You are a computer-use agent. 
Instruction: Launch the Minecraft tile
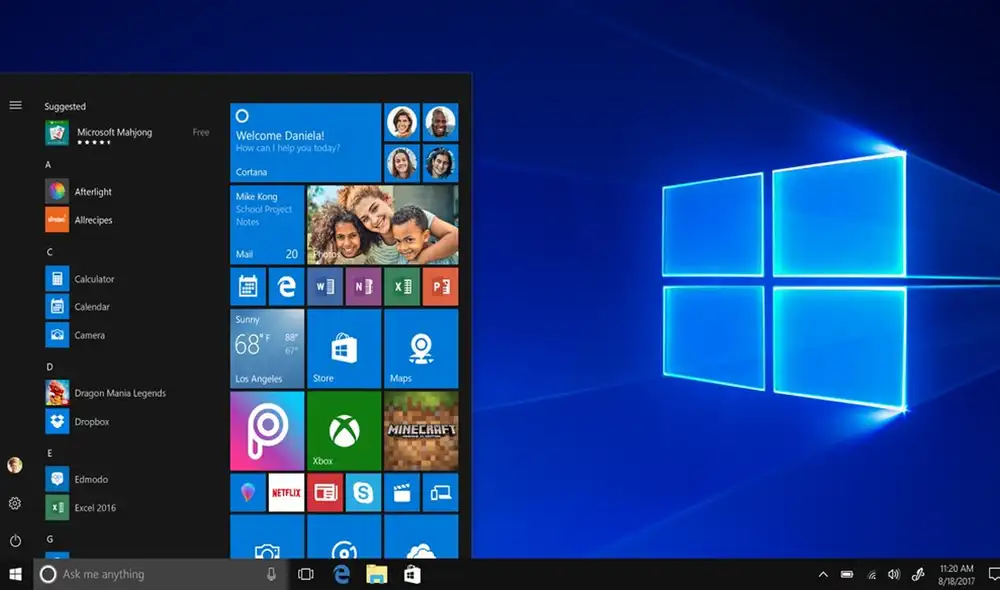421,430
